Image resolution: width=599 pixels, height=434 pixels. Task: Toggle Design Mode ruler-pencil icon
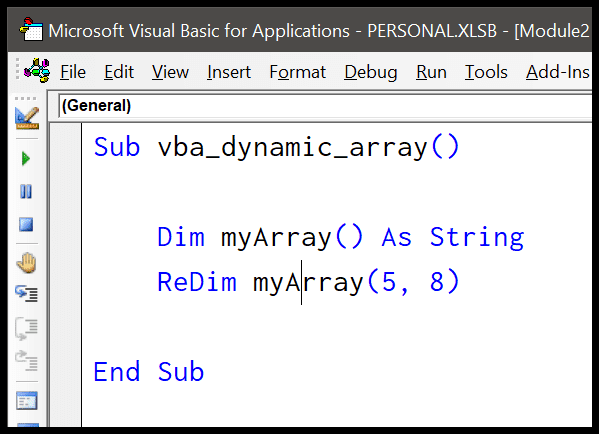tap(26, 118)
